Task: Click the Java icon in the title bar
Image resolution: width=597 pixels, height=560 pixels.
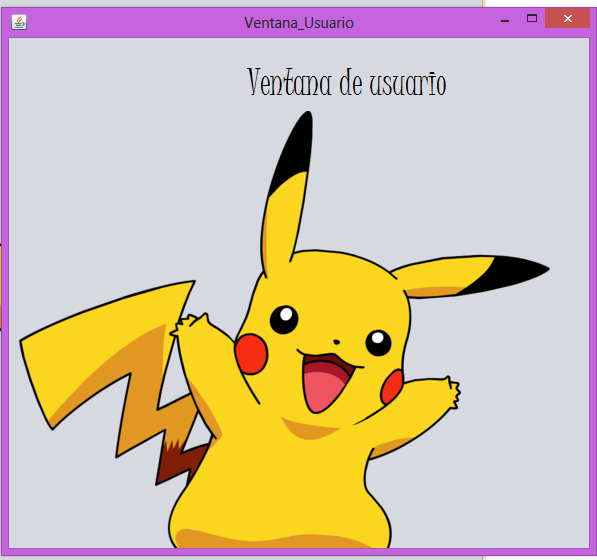Action: [x=19, y=22]
